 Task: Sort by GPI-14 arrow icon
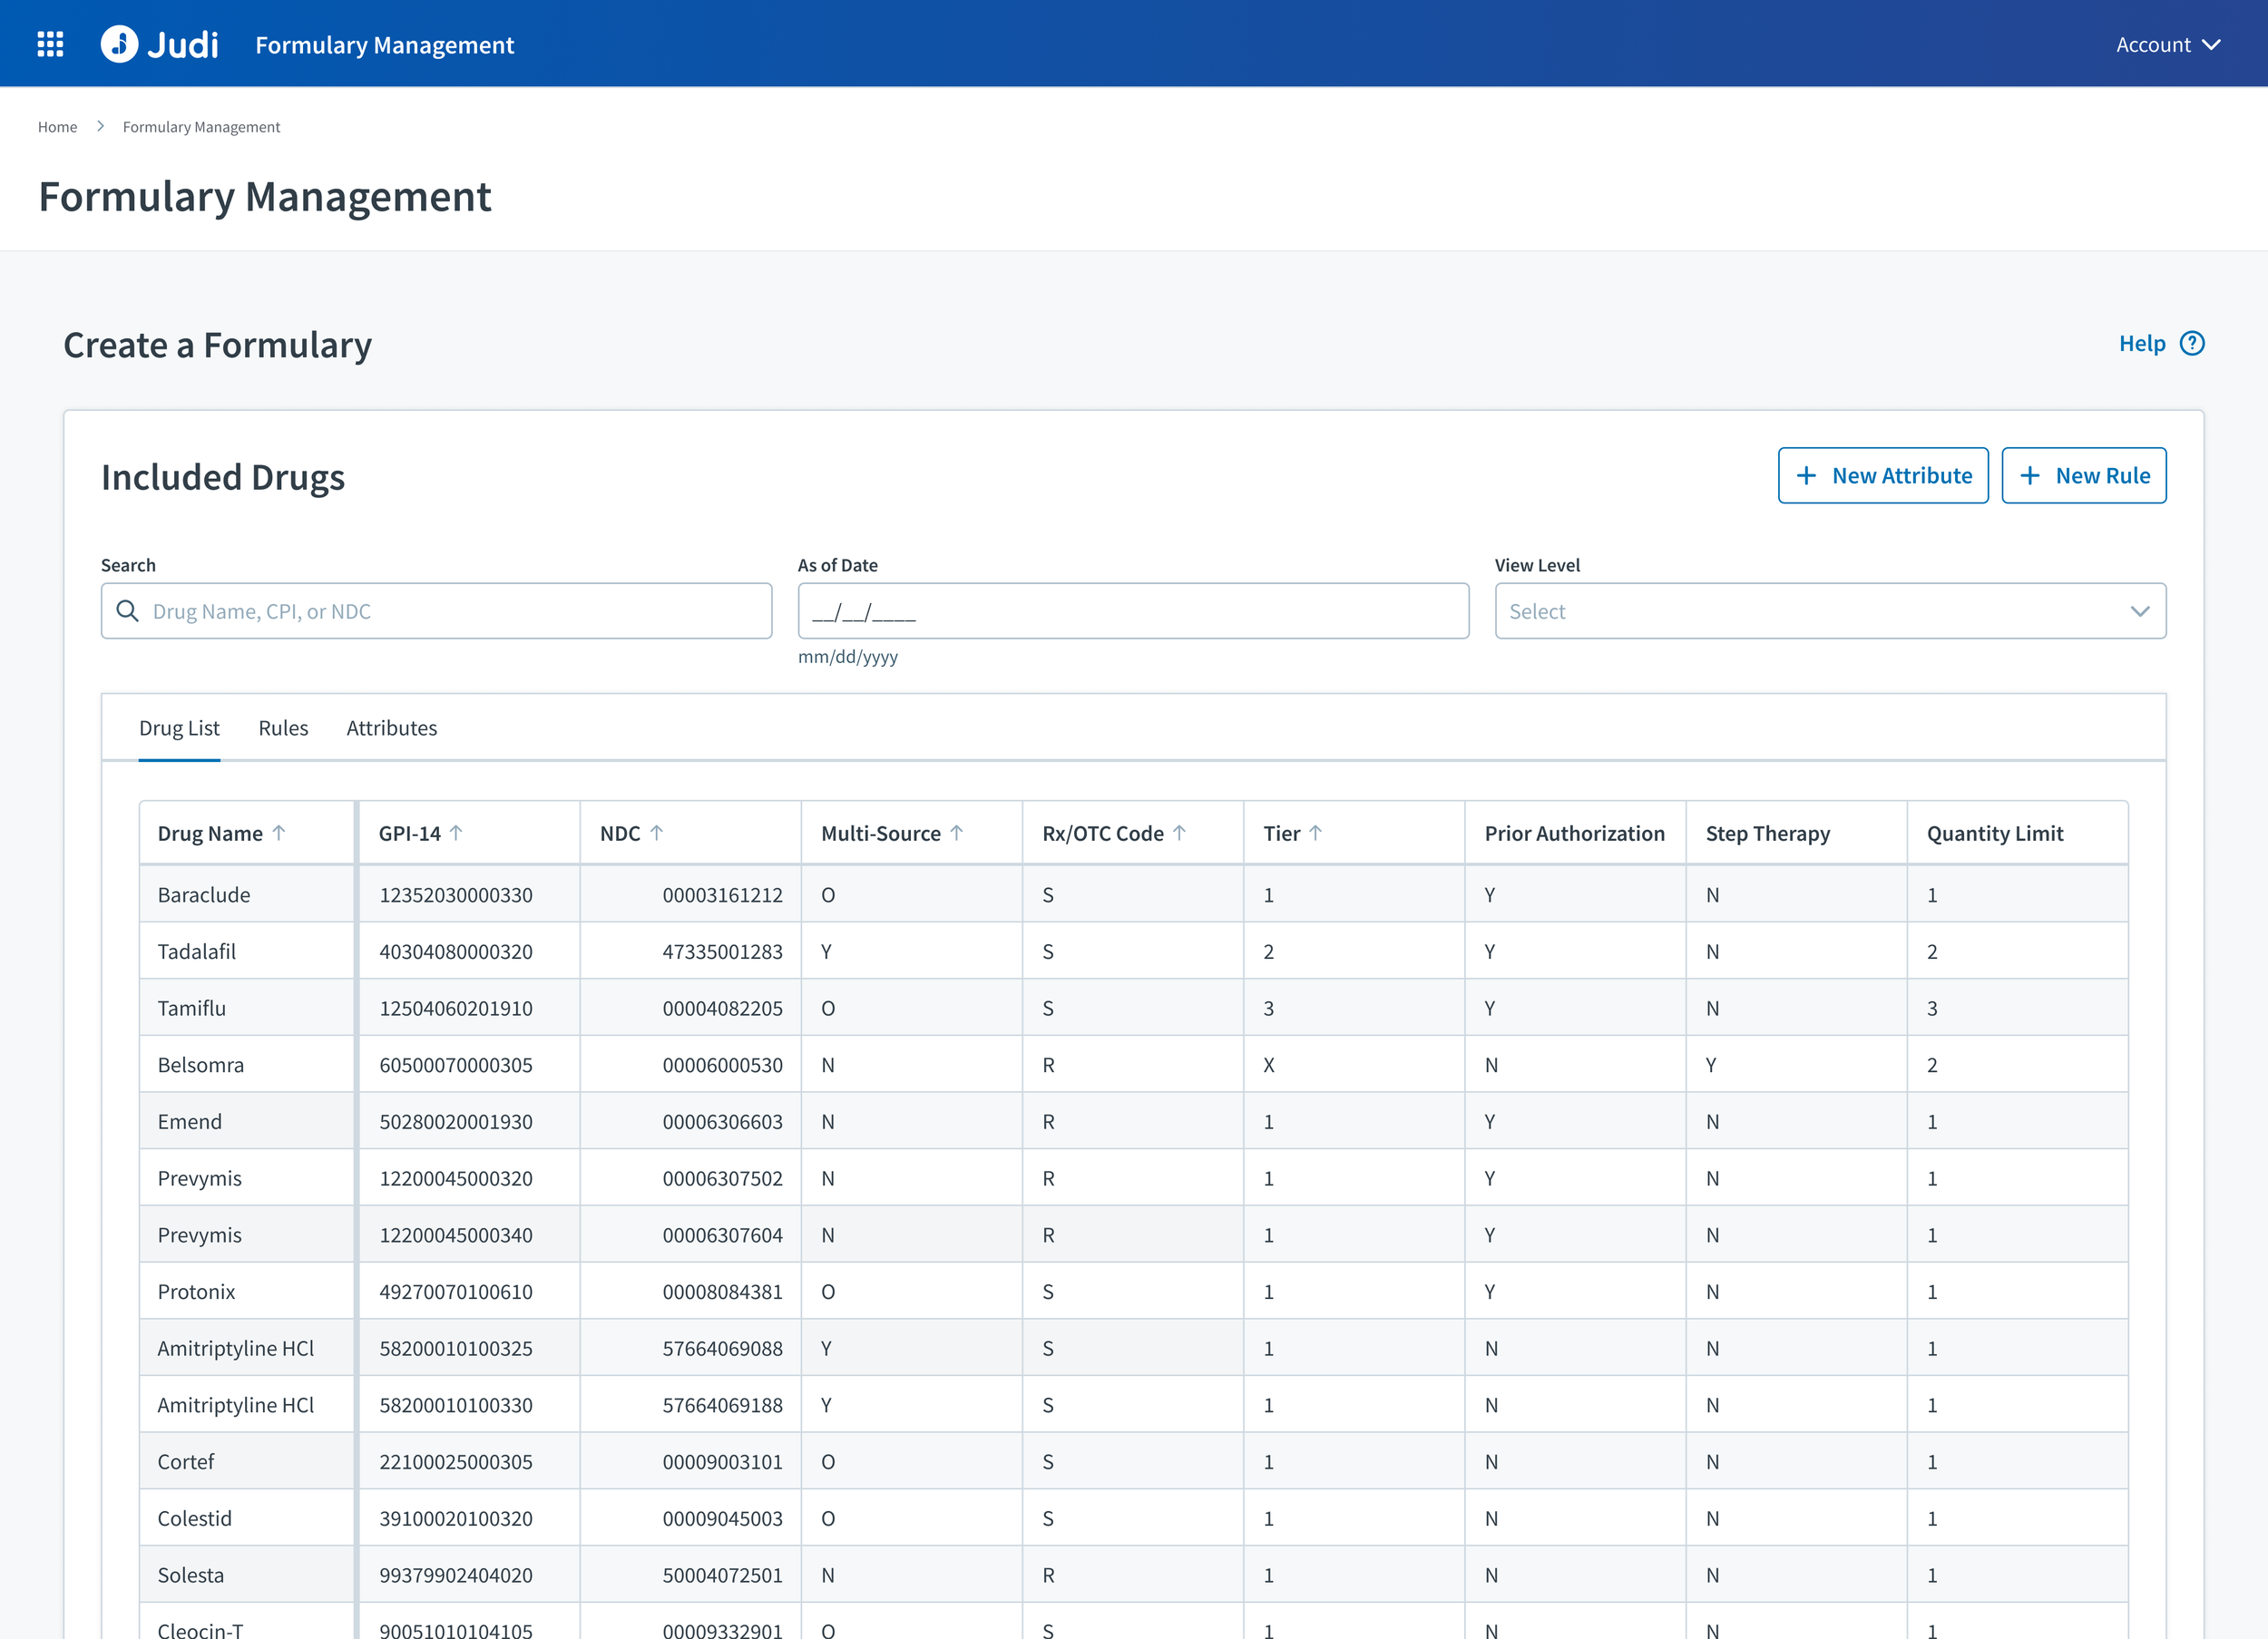pos(456,833)
